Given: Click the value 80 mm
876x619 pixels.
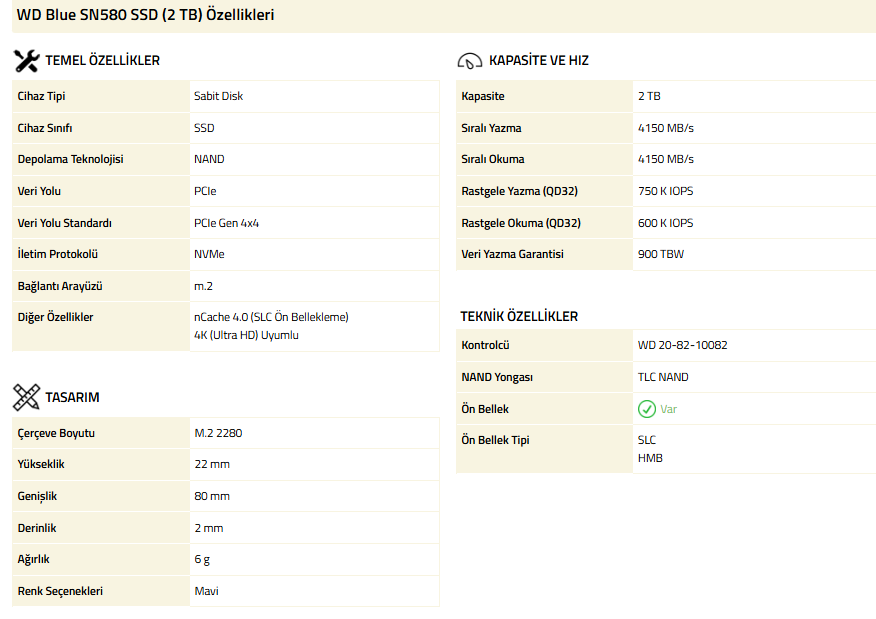Looking at the screenshot, I should click(212, 496).
